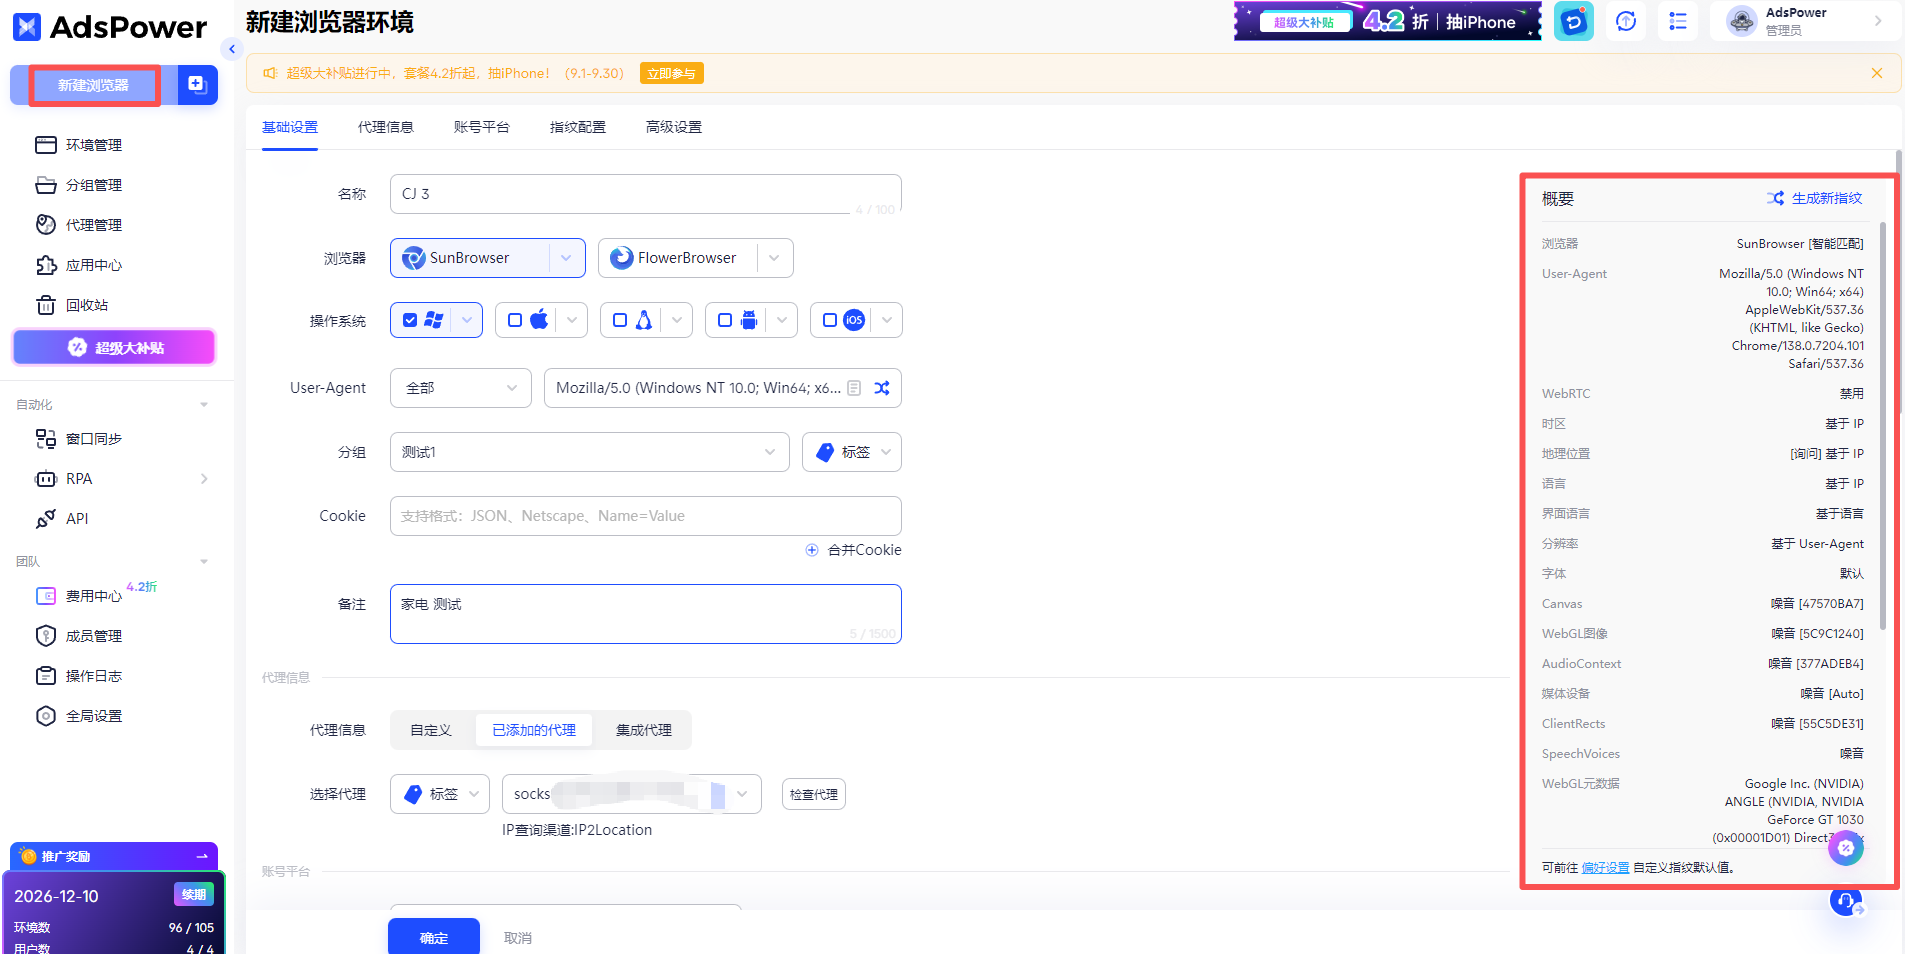Expand RPA submenu in sidebar
The height and width of the screenshot is (954, 1905).
coord(204,479)
